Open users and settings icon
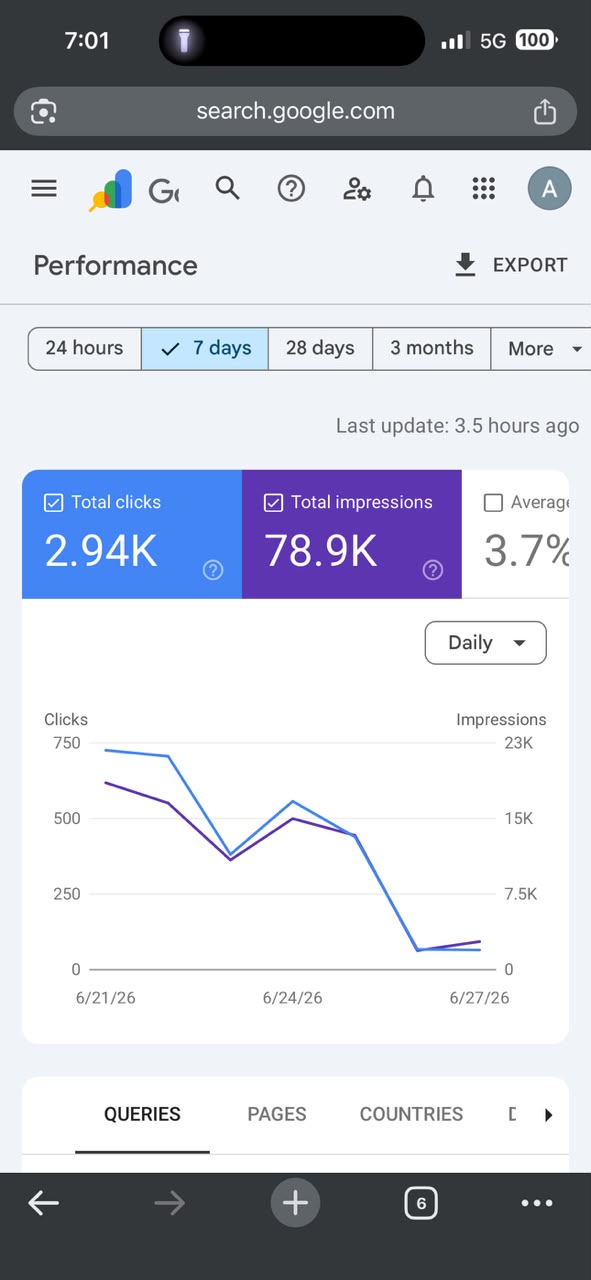This screenshot has height=1280, width=591. (x=357, y=188)
